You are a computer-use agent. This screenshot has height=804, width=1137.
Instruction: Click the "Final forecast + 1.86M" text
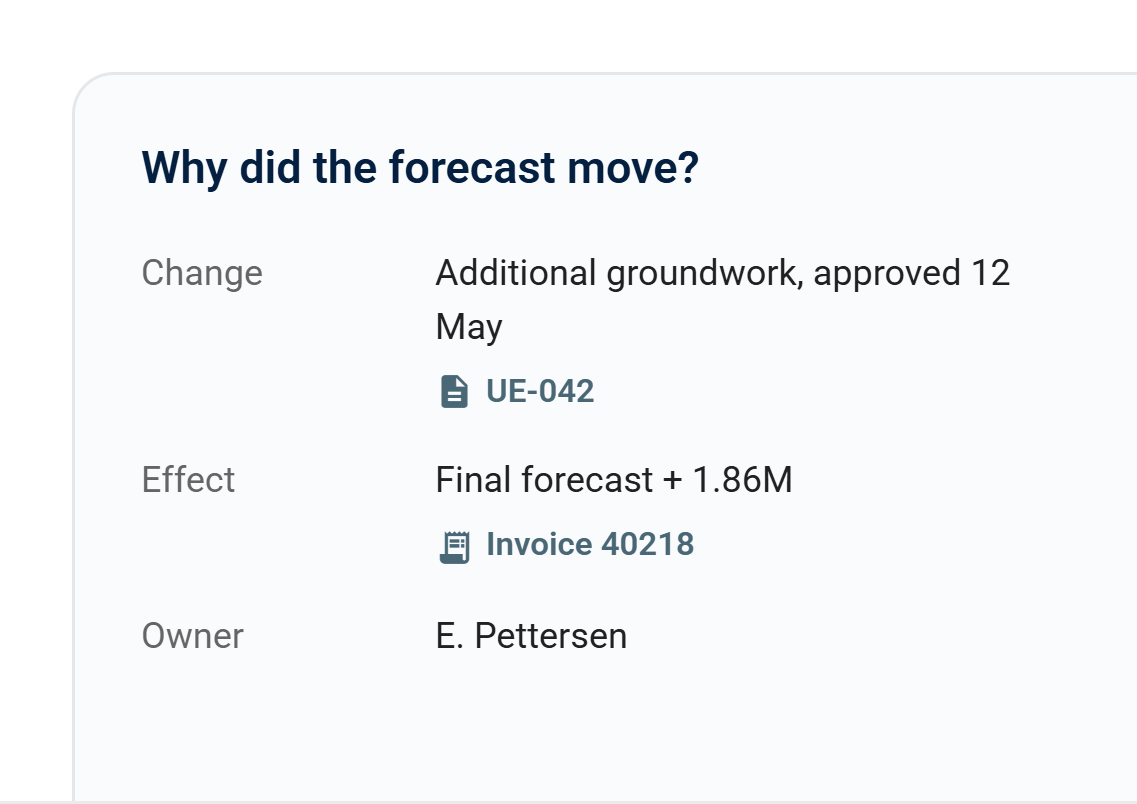pyautogui.click(x=614, y=480)
